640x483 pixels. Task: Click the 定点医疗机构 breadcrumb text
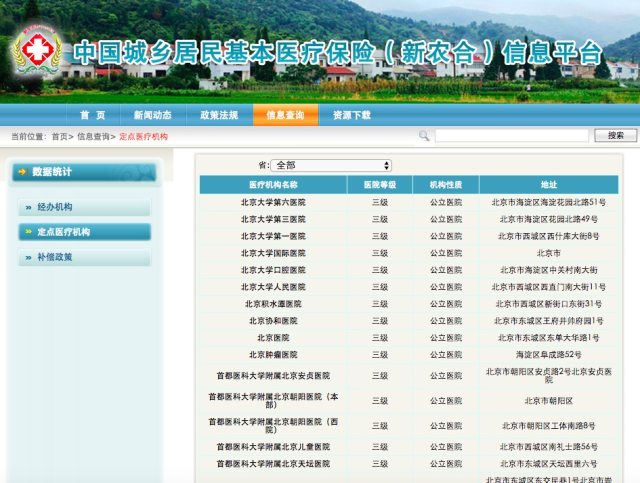point(143,137)
